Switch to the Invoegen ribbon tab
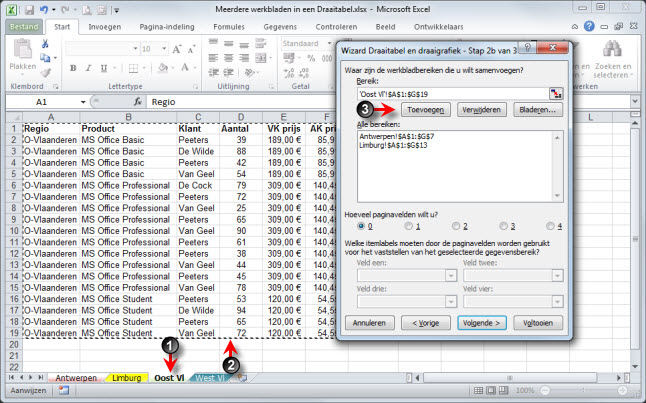 105,27
